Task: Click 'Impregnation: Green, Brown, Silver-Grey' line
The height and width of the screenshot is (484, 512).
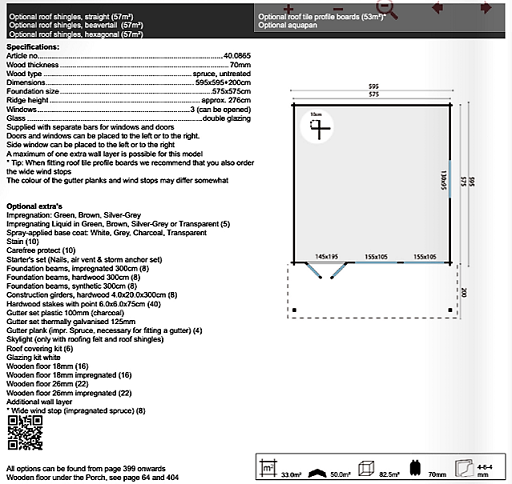Action: [74, 215]
